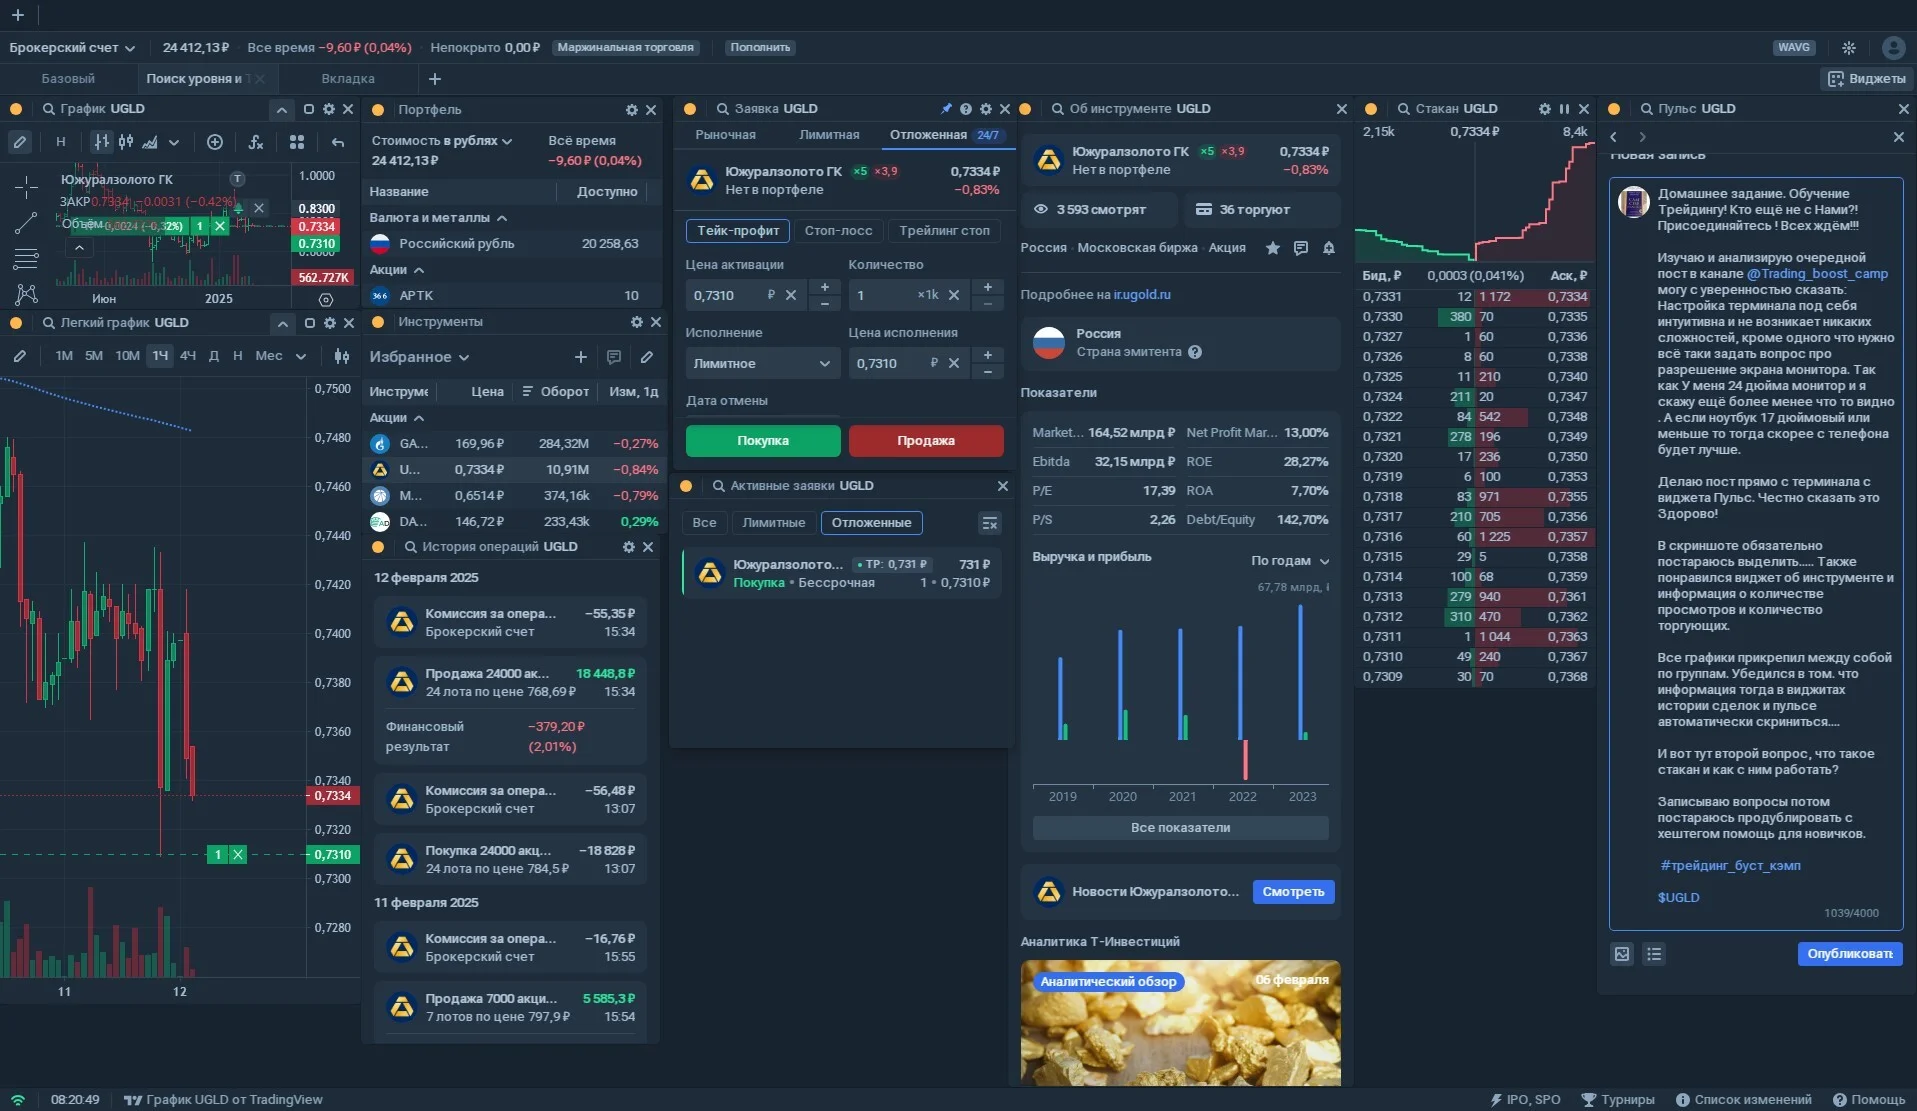Change the orange link color of Стакан UGLD
Viewport: 1917px width, 1111px height.
tap(1371, 109)
